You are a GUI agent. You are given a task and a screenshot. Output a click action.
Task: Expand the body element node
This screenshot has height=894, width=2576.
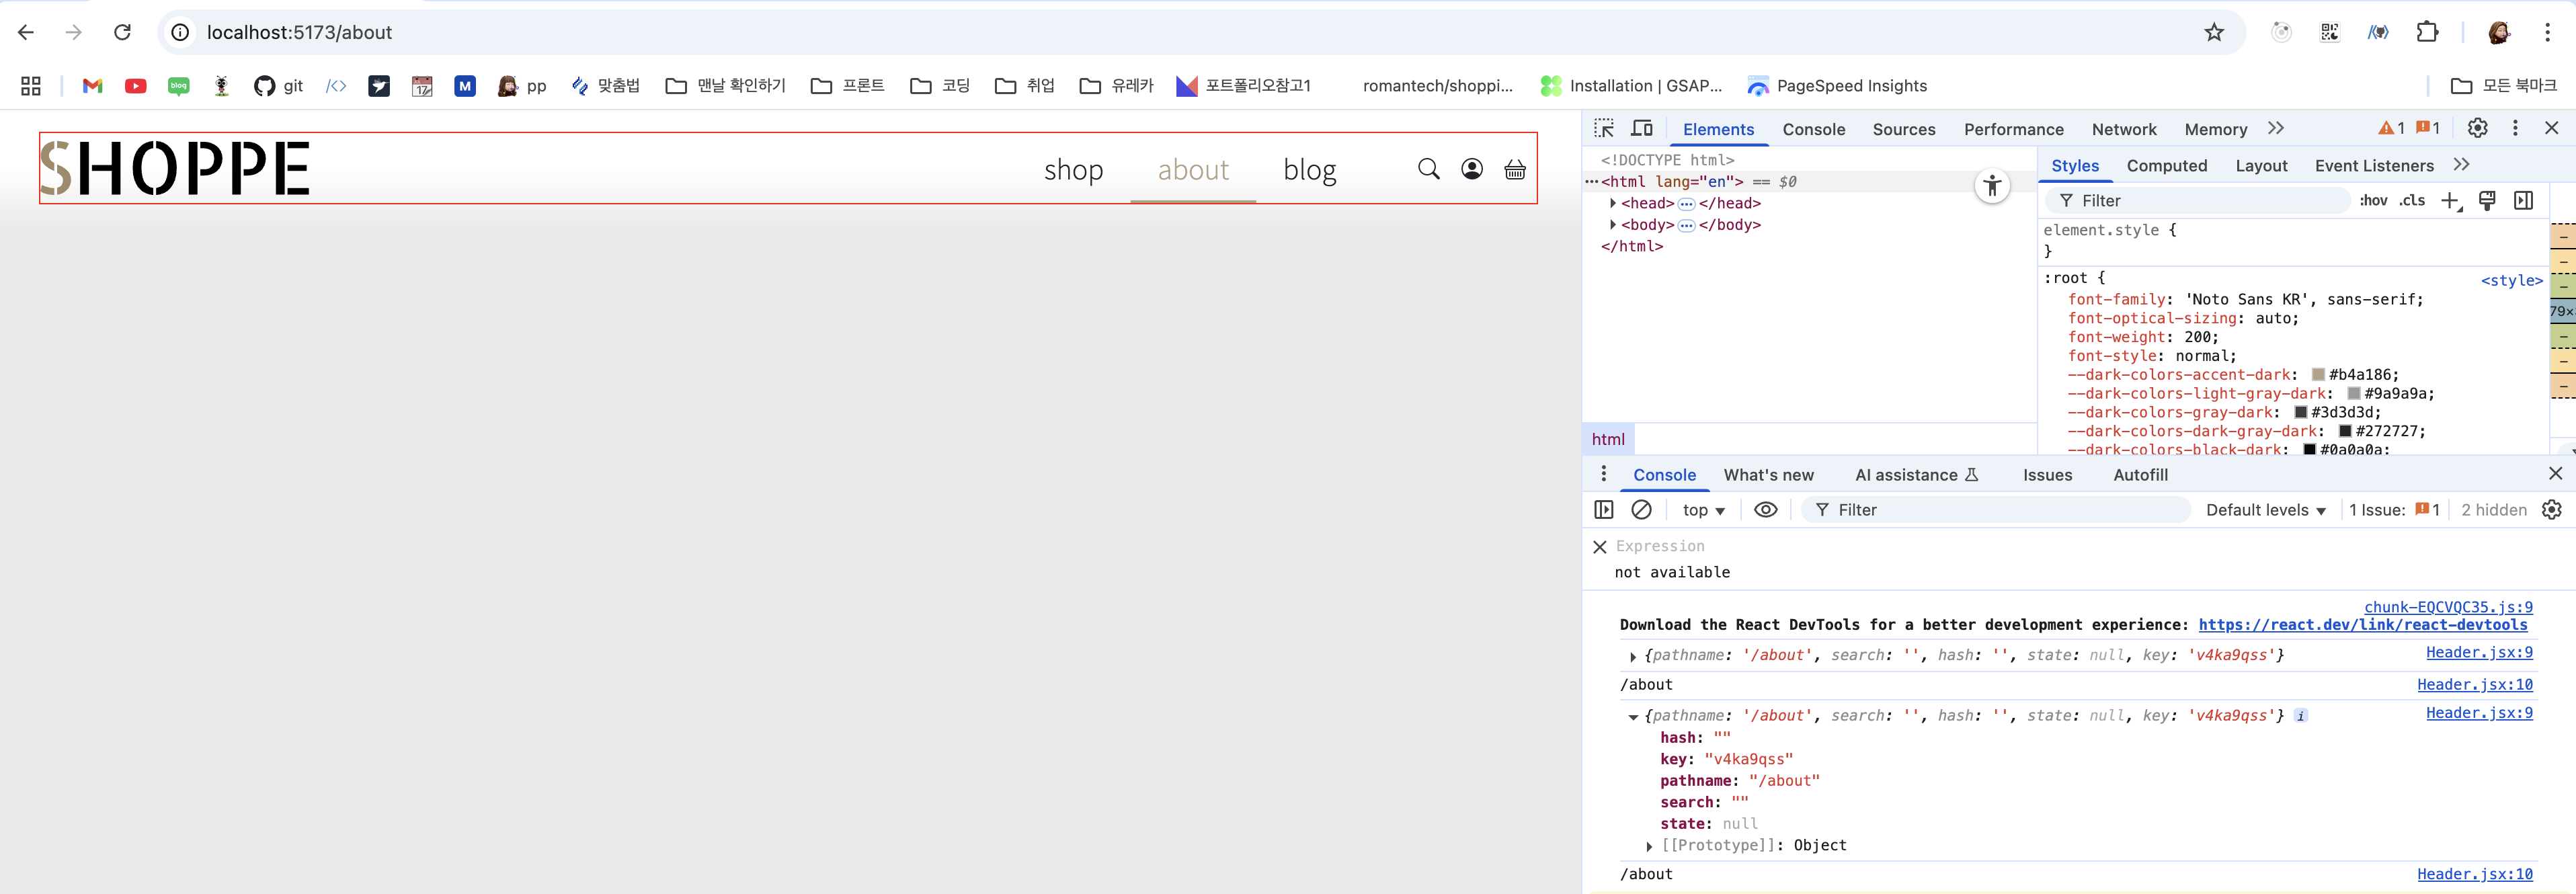[1612, 225]
